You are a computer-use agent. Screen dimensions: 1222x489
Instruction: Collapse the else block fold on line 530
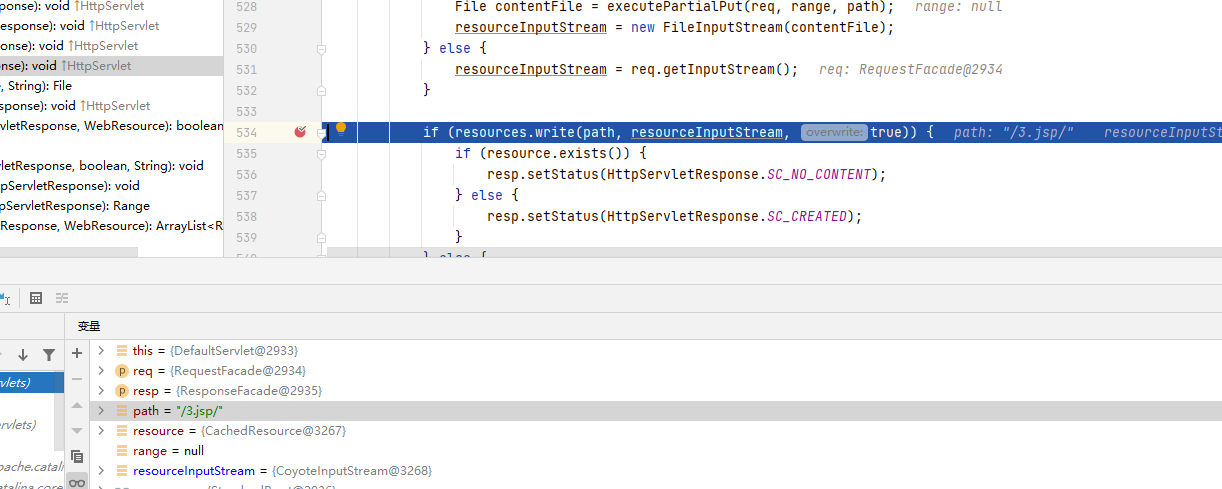pyautogui.click(x=322, y=48)
